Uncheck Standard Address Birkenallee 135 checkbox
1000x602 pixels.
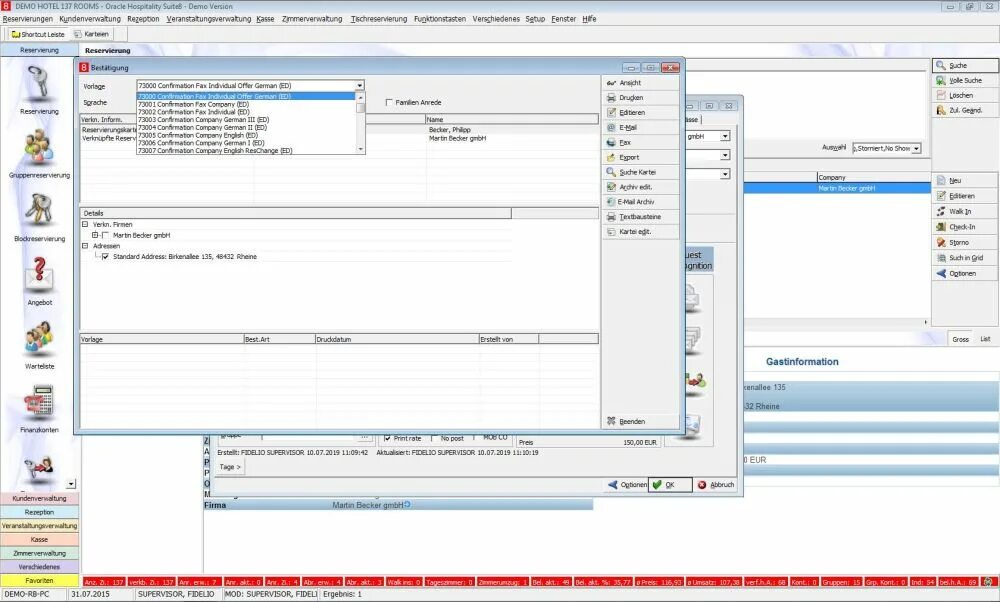coord(106,256)
